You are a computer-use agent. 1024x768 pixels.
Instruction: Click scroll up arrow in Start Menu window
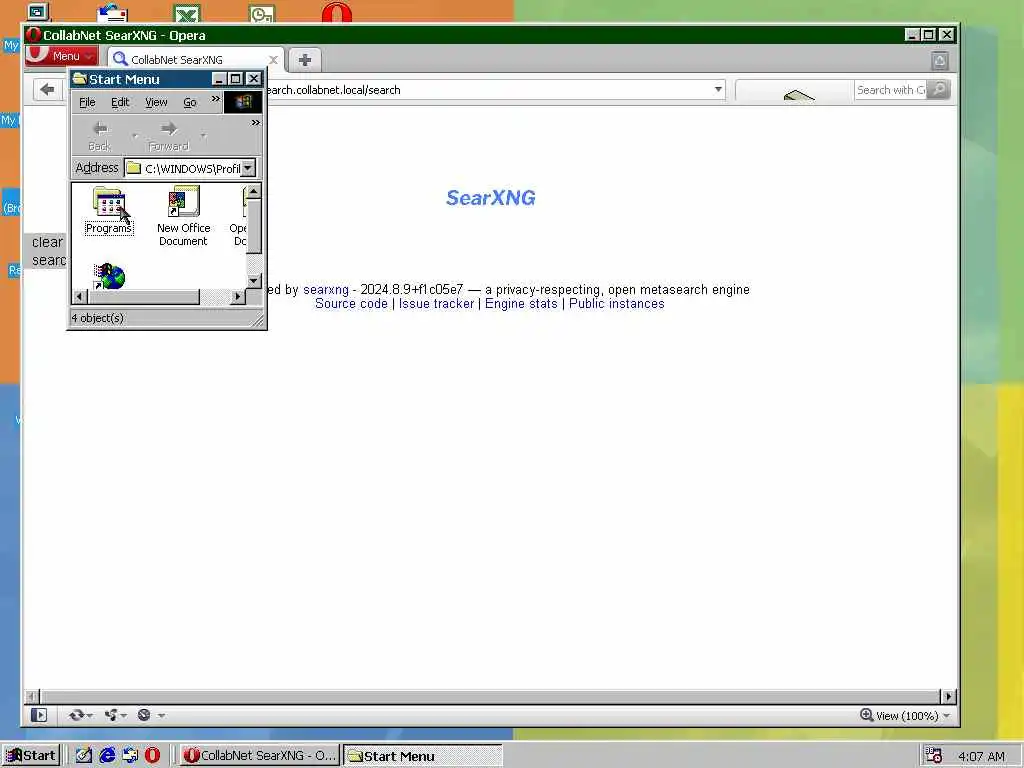(x=254, y=191)
